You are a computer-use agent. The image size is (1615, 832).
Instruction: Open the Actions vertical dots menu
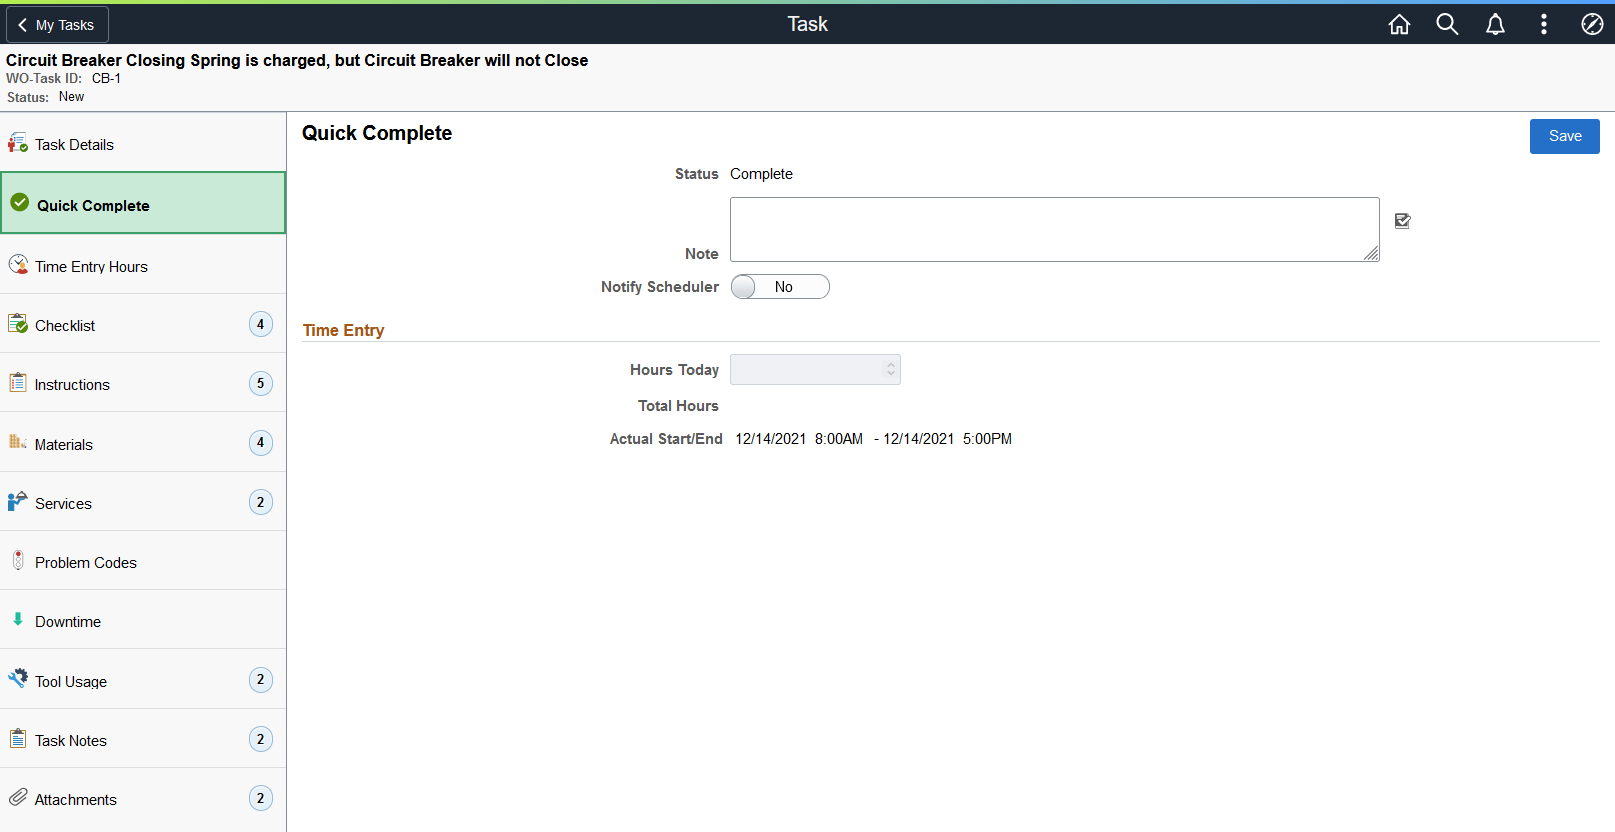tap(1544, 24)
